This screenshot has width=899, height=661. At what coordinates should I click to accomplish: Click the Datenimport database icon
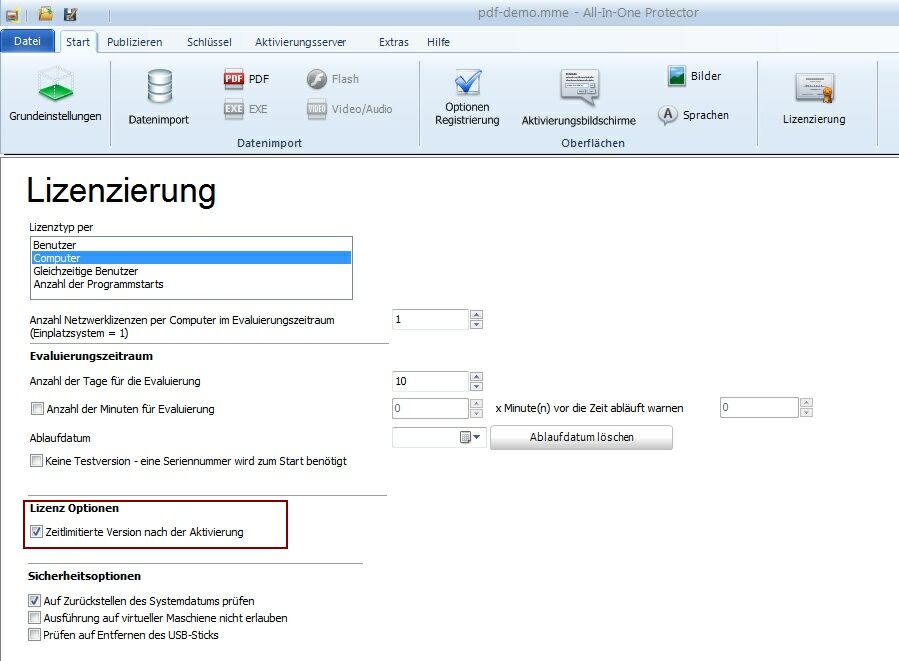(x=159, y=86)
